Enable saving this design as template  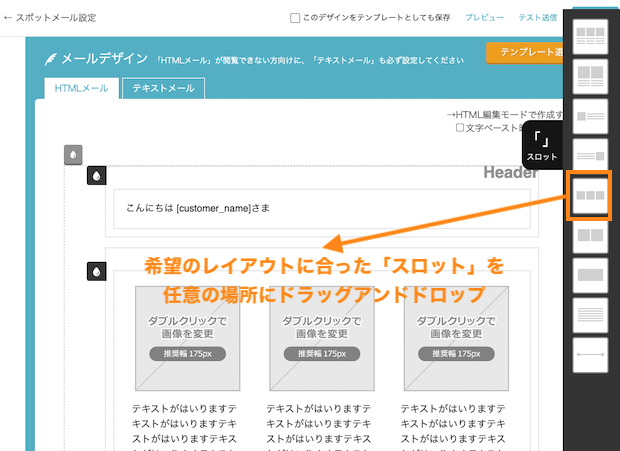click(295, 18)
